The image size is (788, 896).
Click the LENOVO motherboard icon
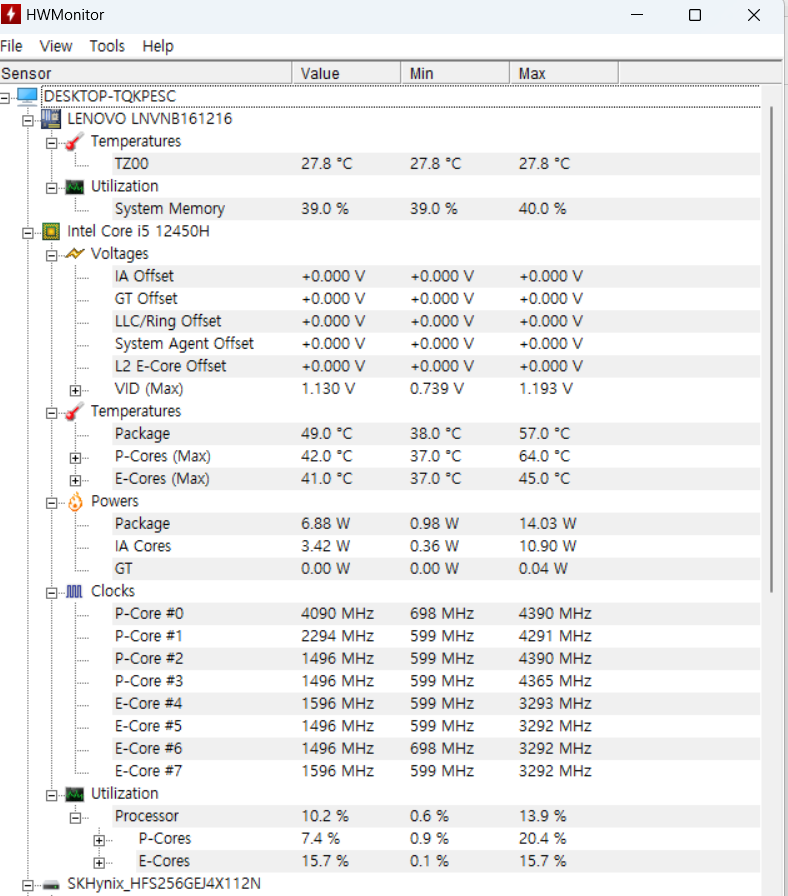pyautogui.click(x=51, y=119)
